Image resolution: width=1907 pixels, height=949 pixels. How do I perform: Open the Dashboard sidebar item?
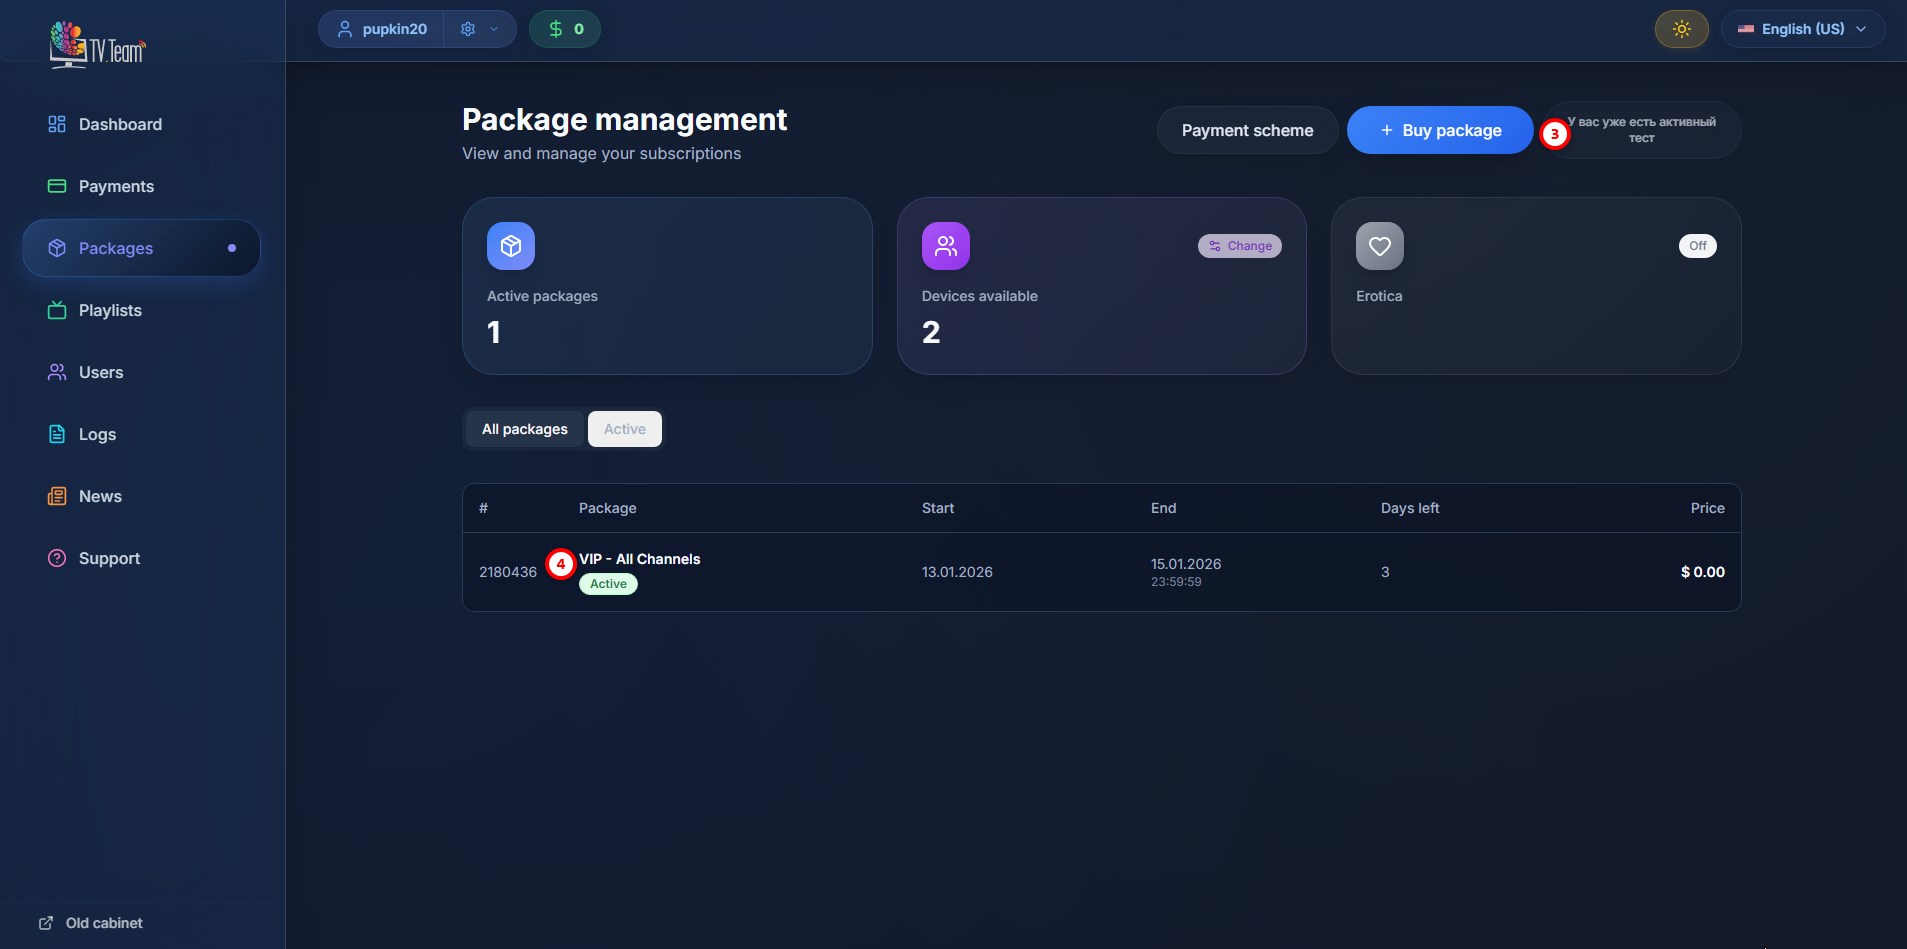click(120, 124)
